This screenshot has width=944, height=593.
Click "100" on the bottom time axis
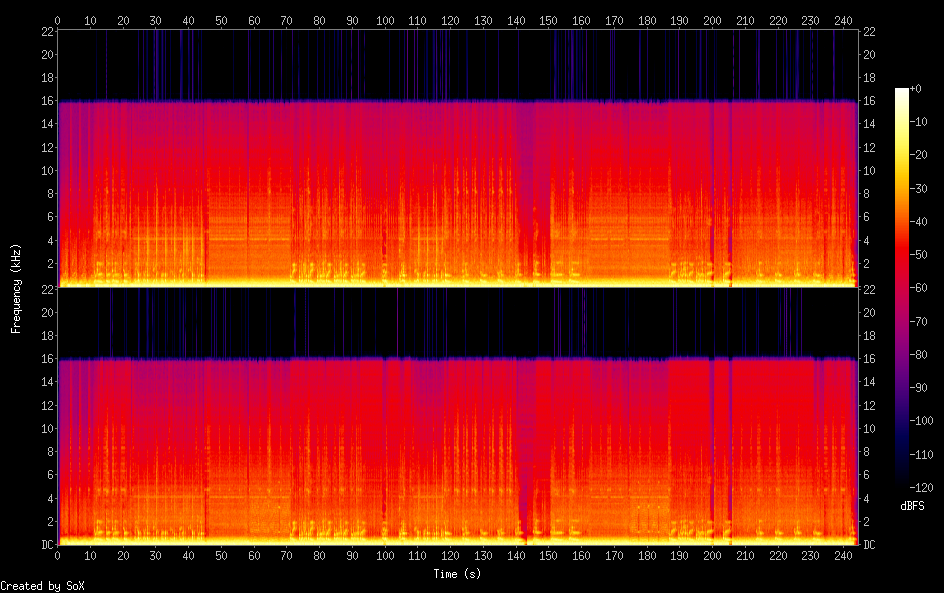(385, 556)
